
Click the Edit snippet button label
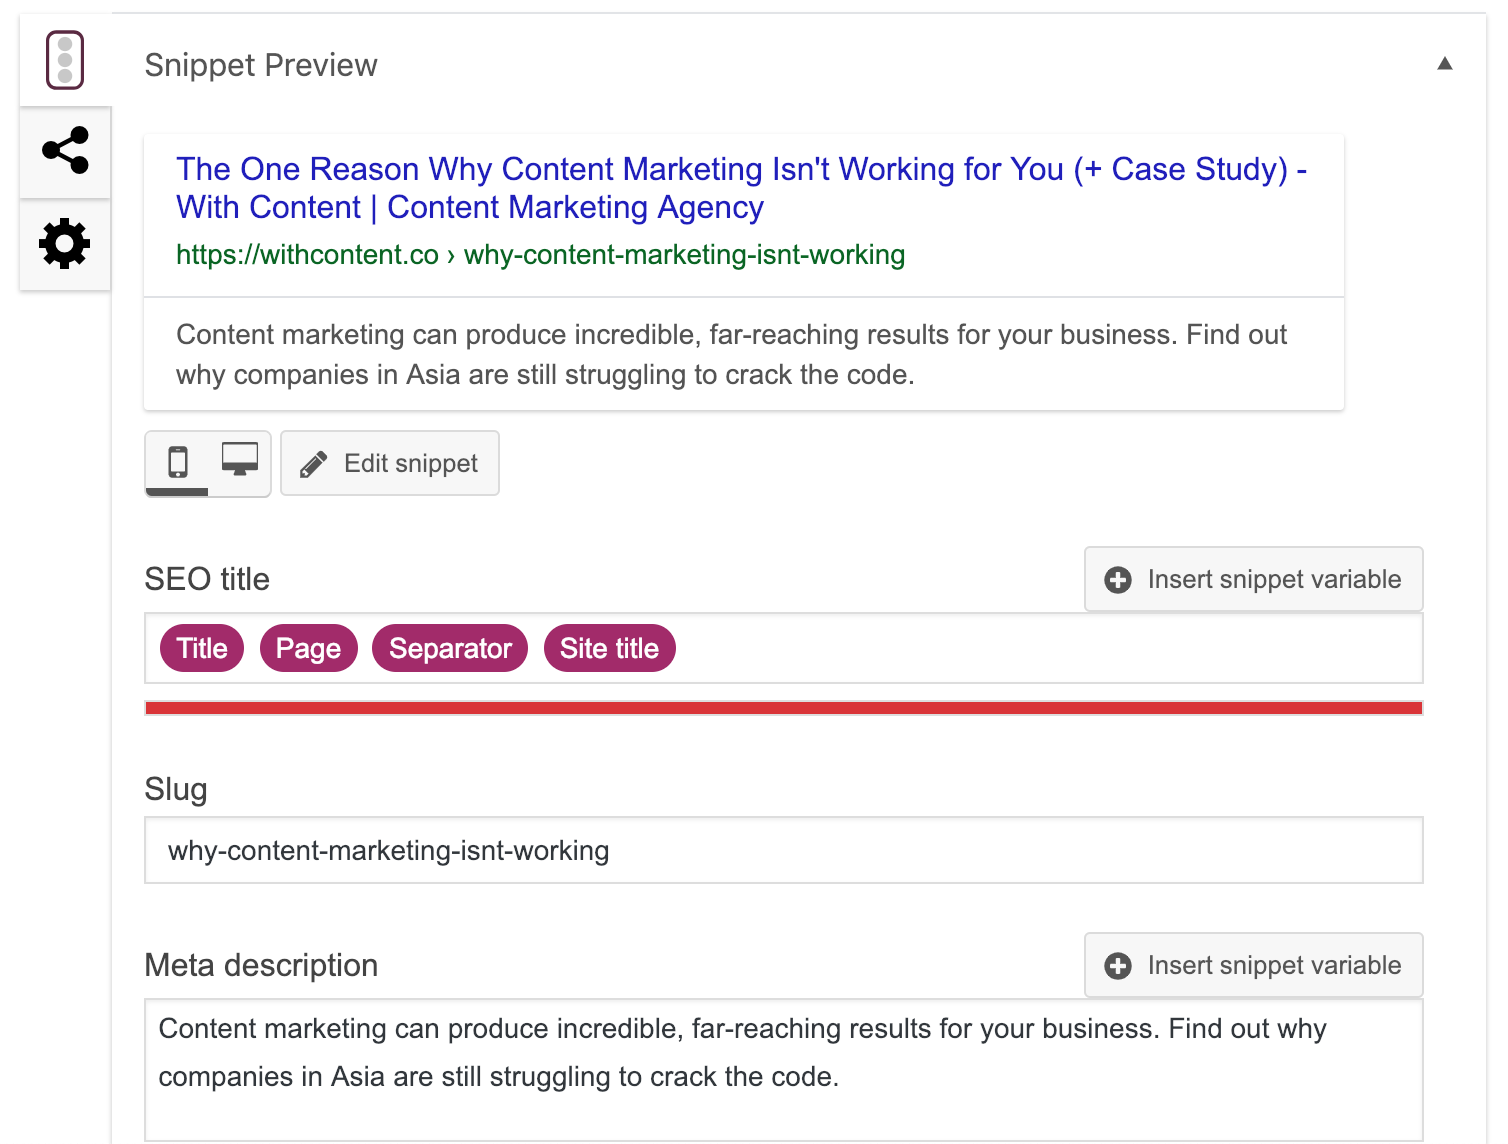410,464
